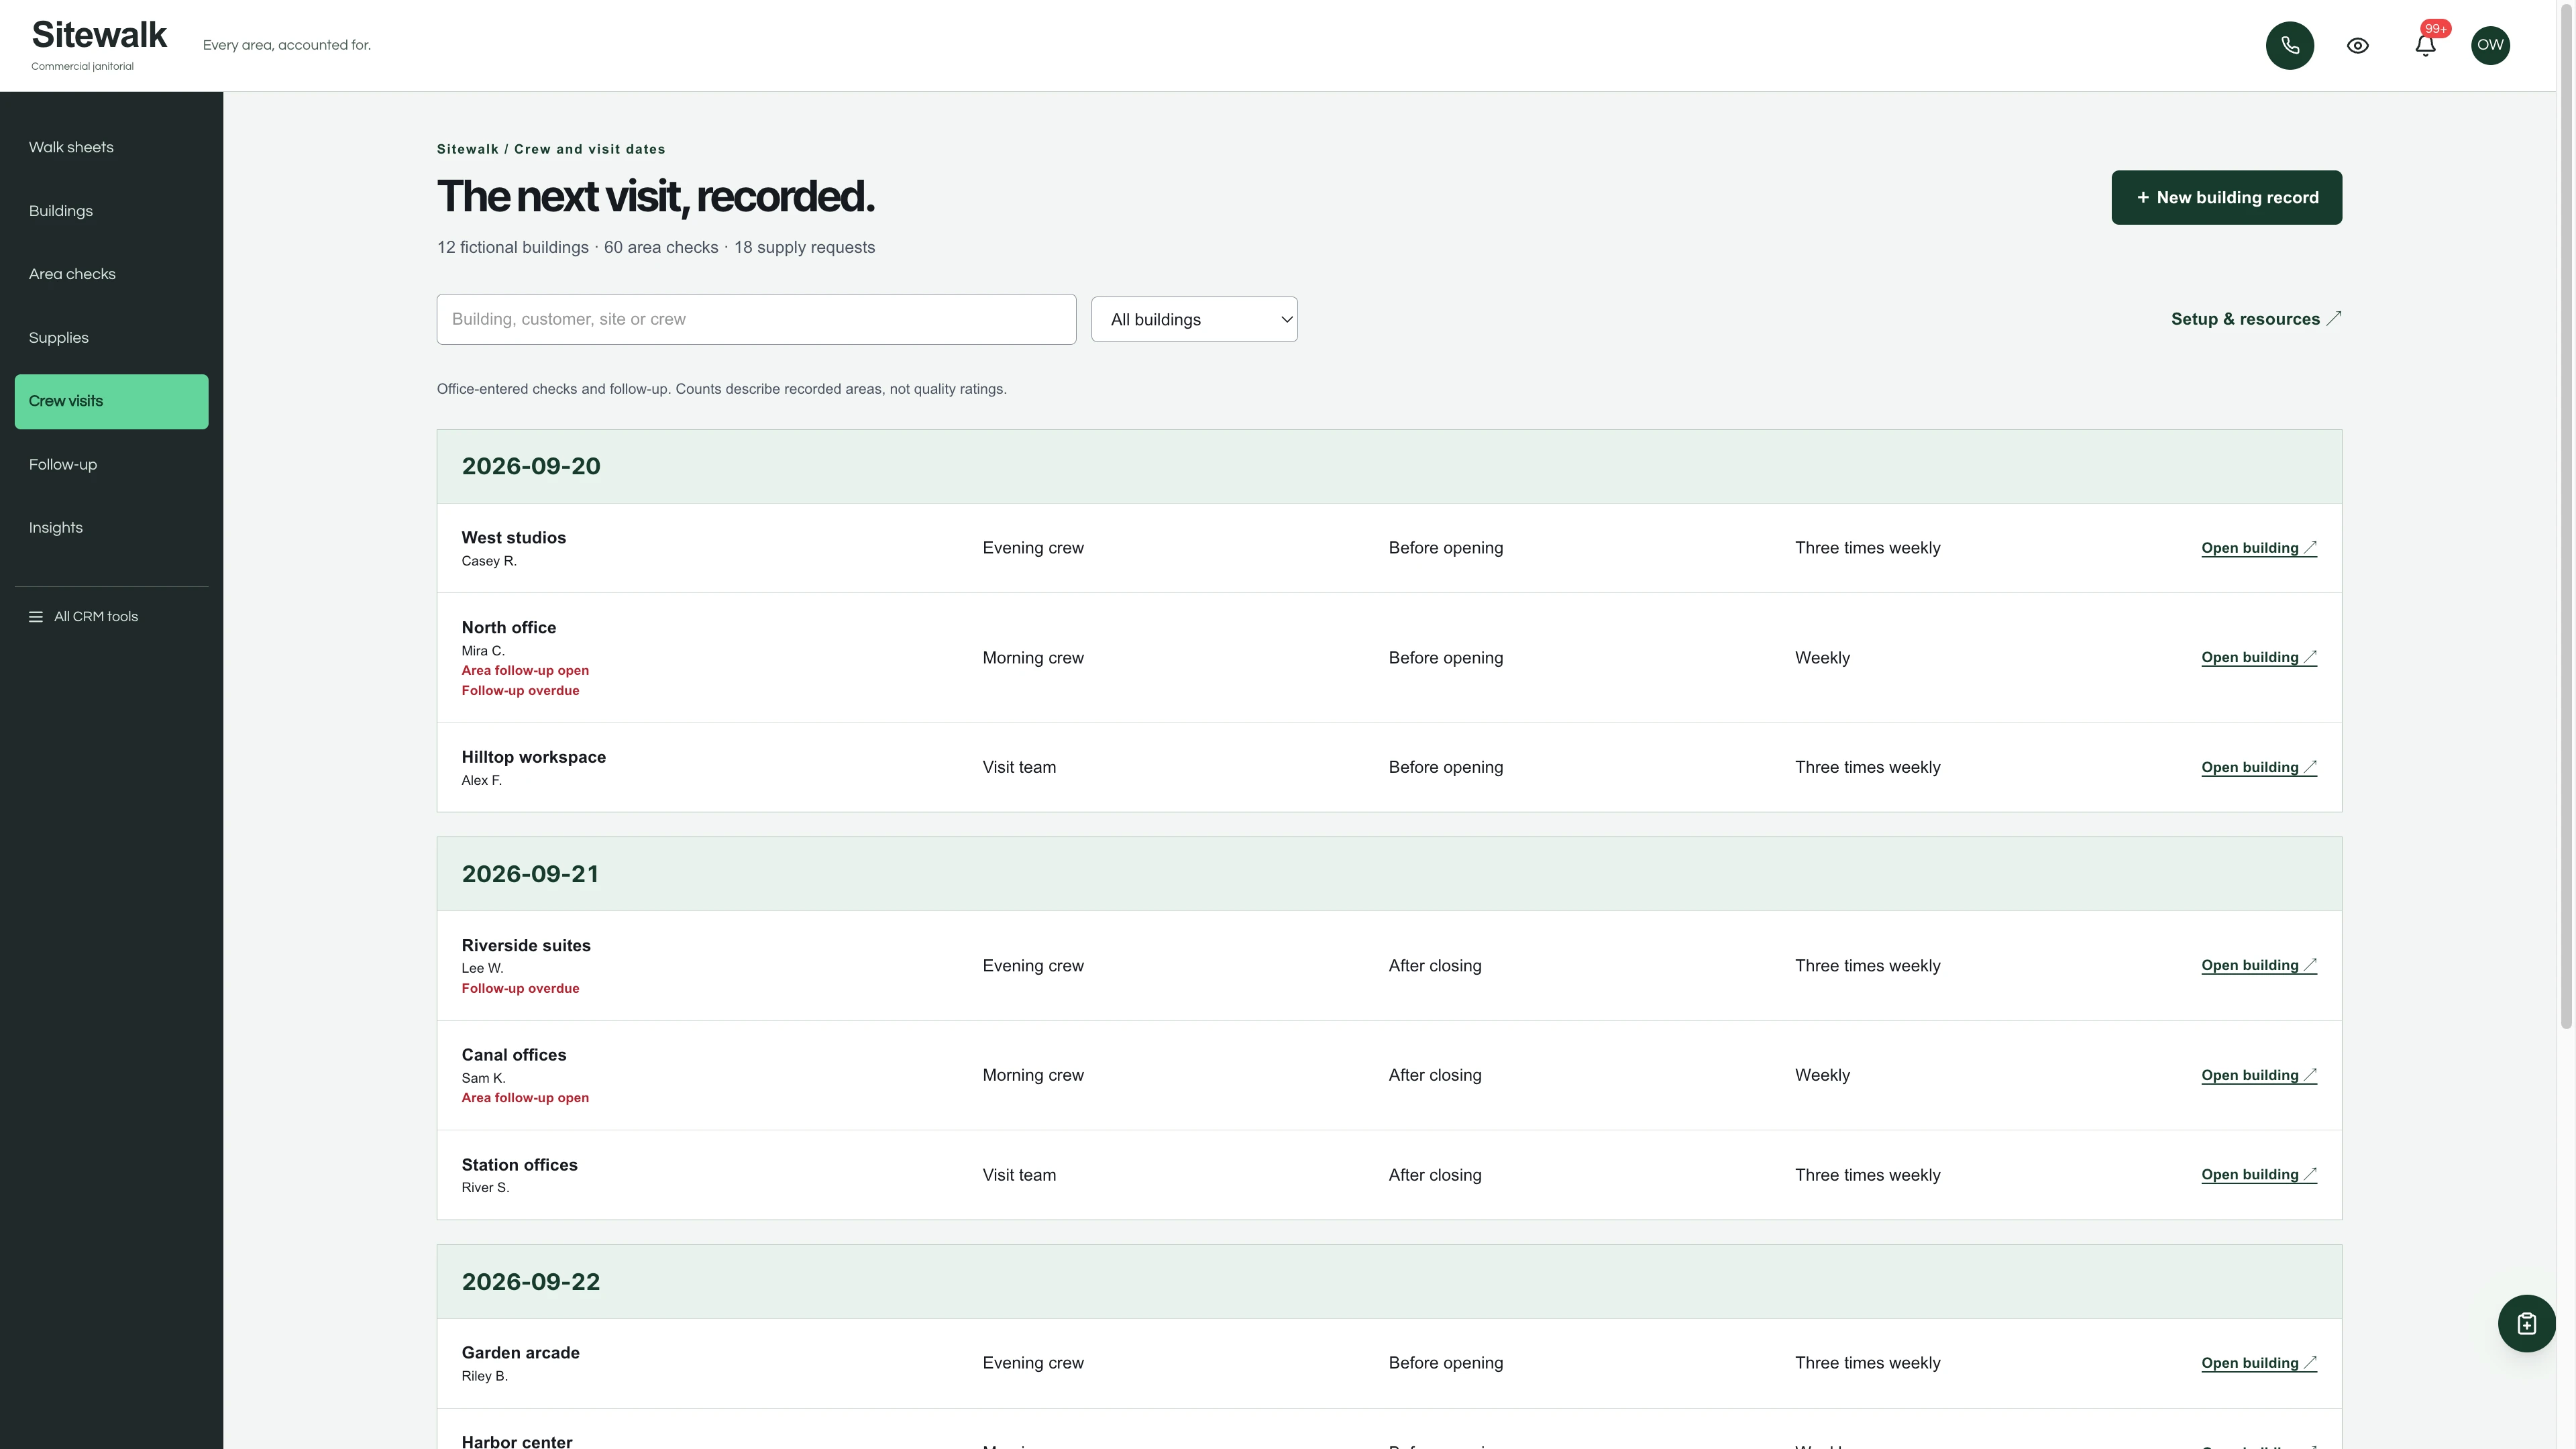
Task: Click the Sitewalk logo title
Action: tap(99, 35)
